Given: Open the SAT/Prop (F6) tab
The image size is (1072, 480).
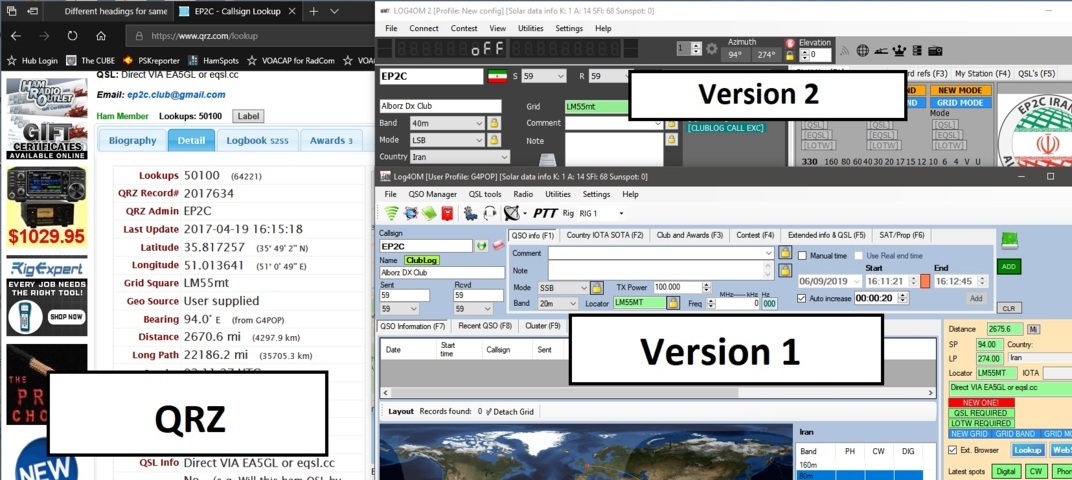Looking at the screenshot, I should (901, 235).
